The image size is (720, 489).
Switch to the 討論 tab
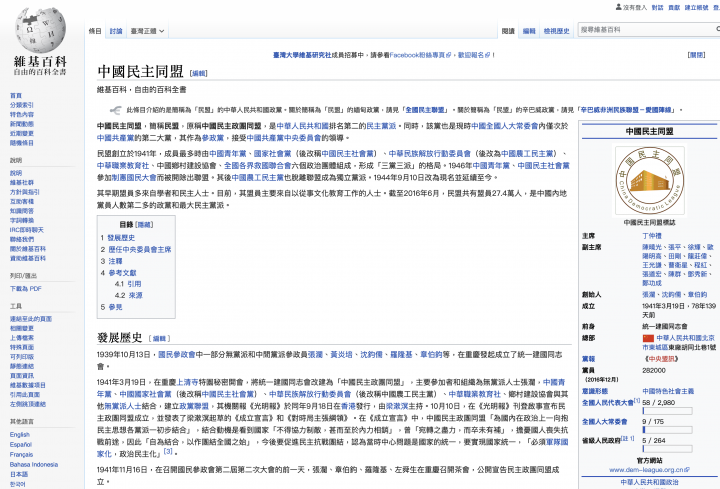[116, 31]
